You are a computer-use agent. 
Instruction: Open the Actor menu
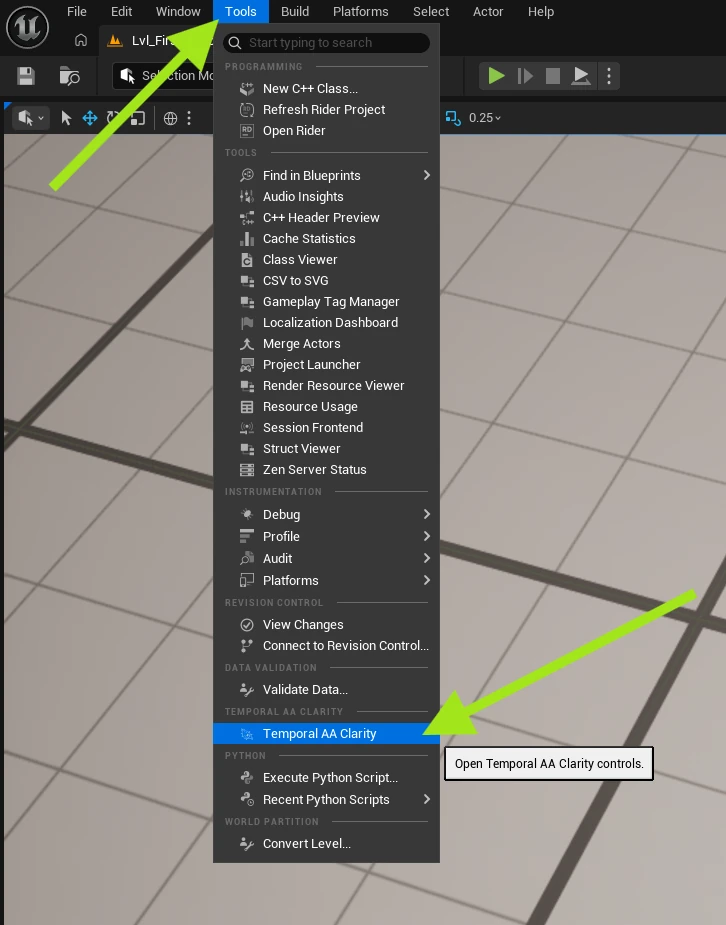click(488, 12)
